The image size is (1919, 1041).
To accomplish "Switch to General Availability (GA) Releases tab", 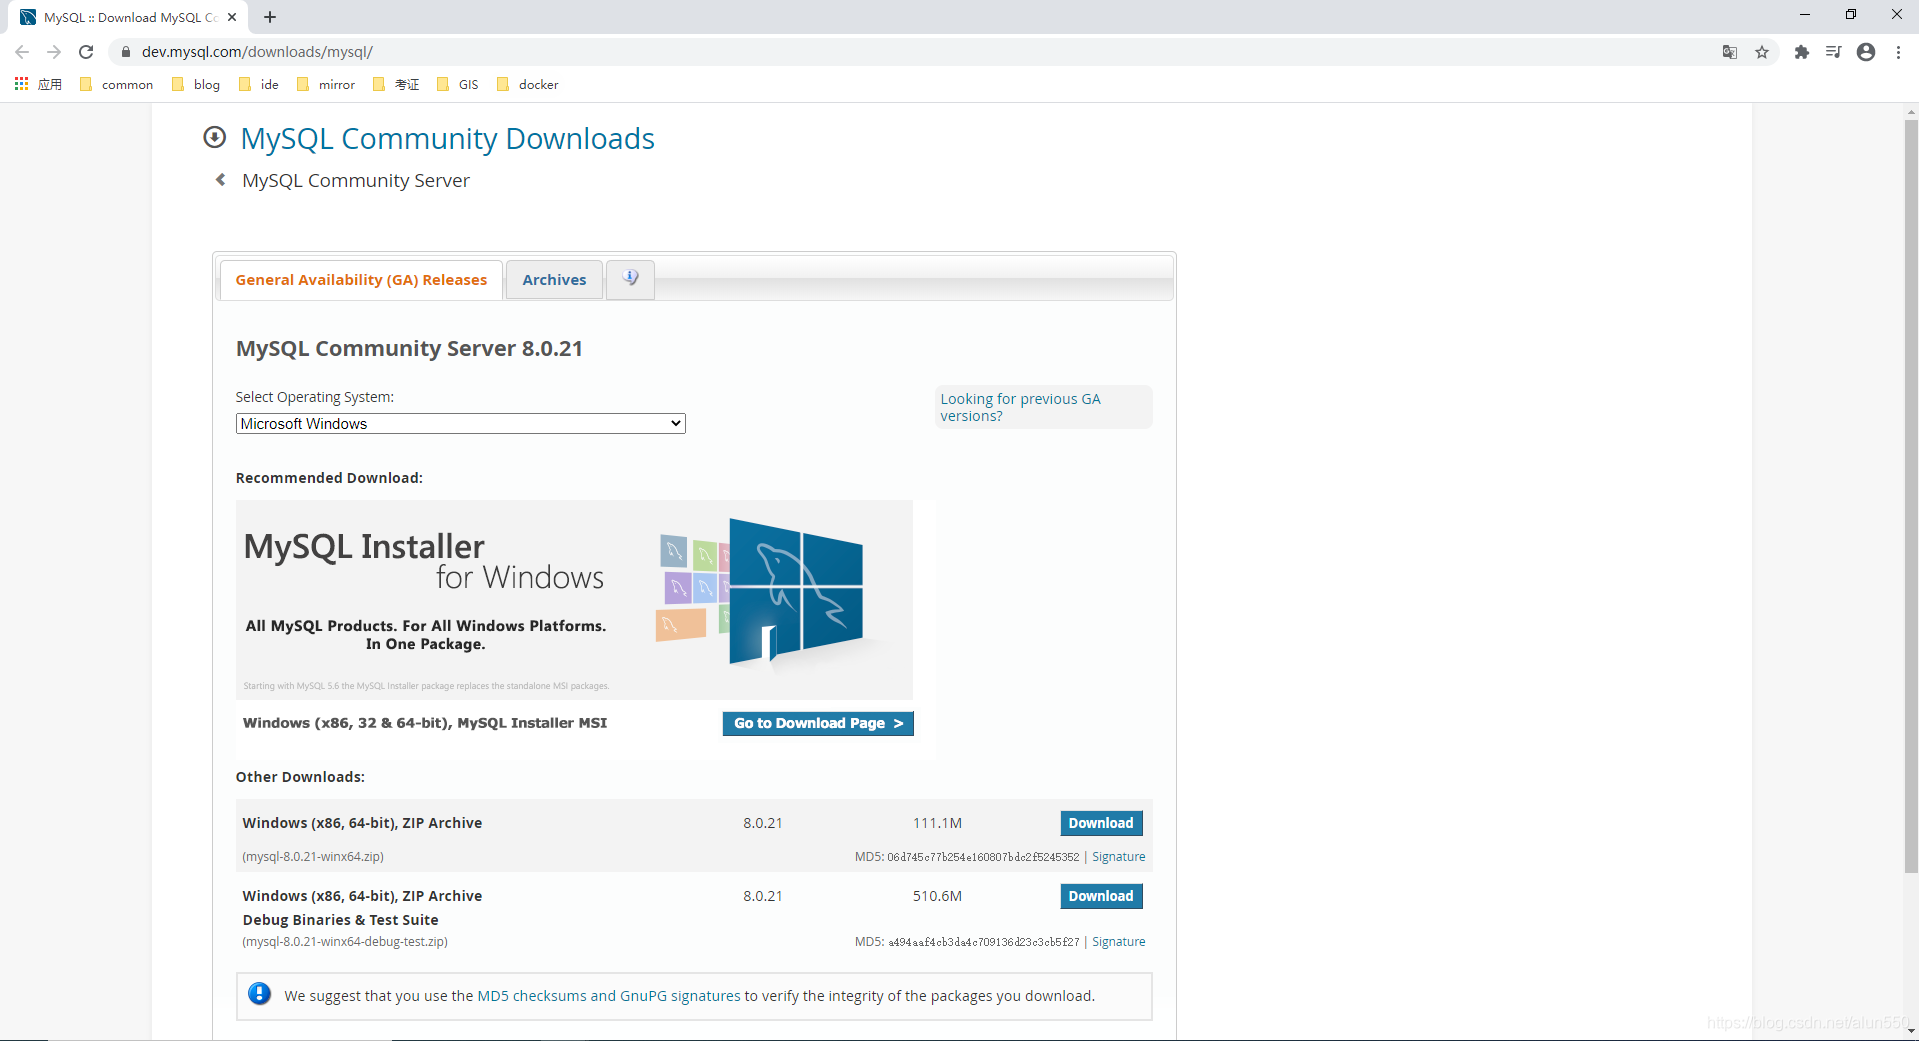I will coord(361,280).
